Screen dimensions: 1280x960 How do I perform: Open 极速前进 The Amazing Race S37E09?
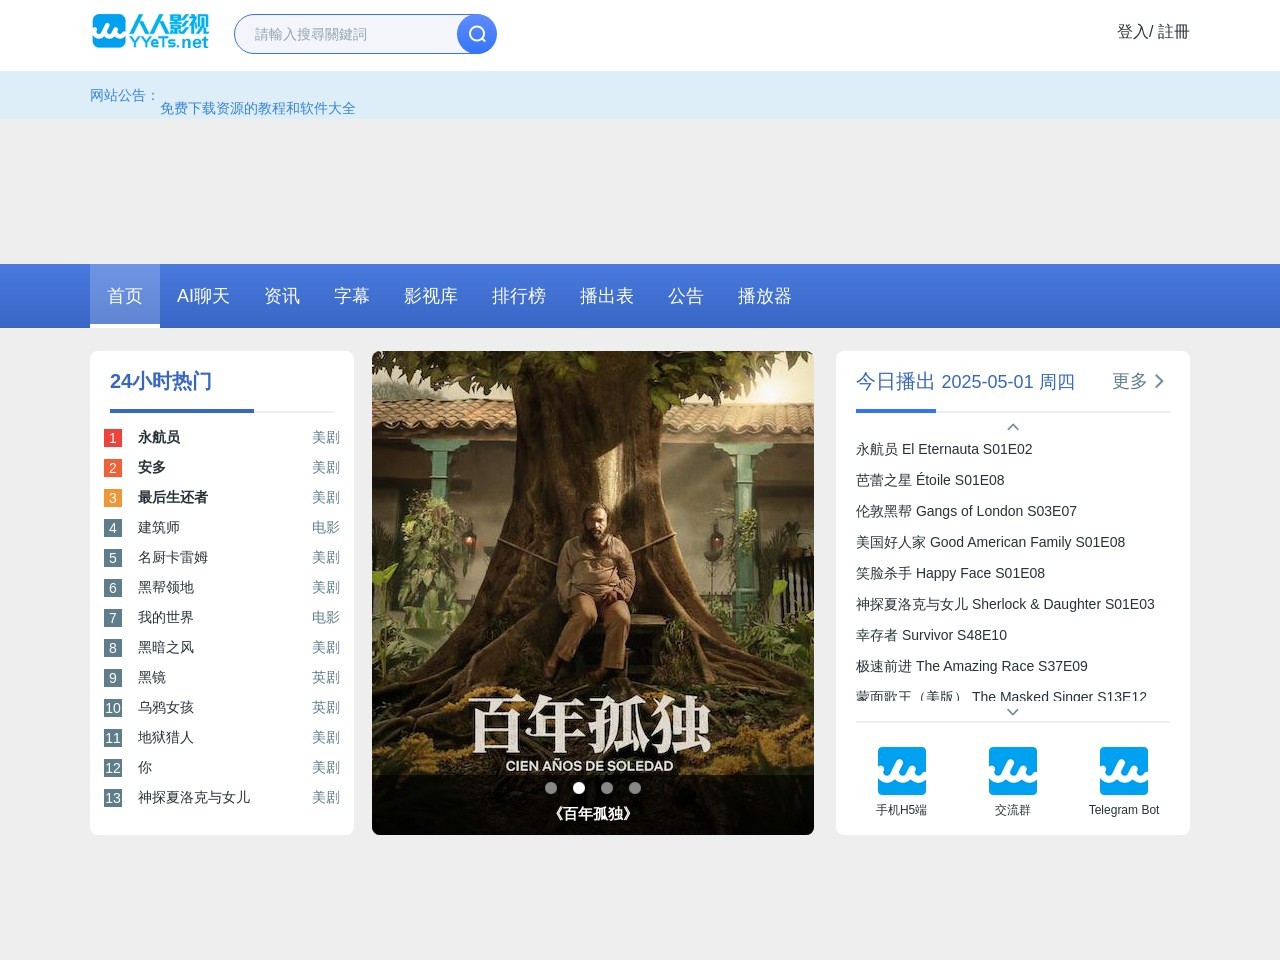click(x=972, y=666)
